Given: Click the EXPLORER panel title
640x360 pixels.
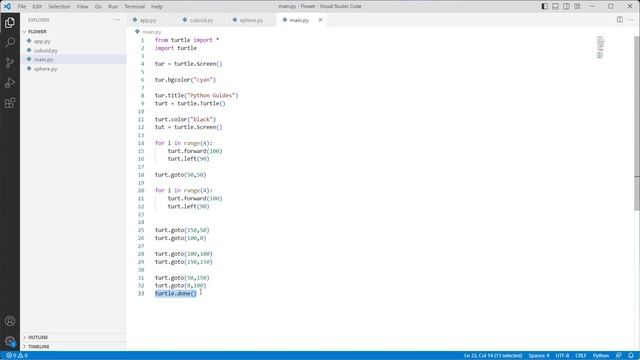Looking at the screenshot, I should point(39,20).
